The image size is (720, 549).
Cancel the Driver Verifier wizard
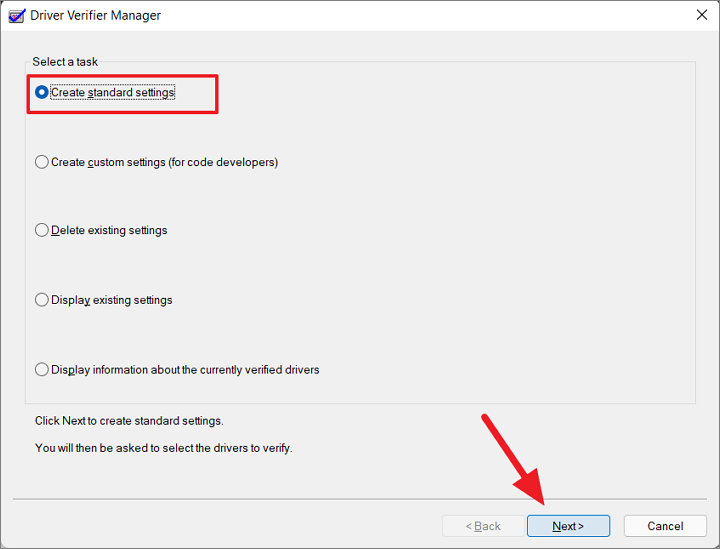pyautogui.click(x=665, y=526)
